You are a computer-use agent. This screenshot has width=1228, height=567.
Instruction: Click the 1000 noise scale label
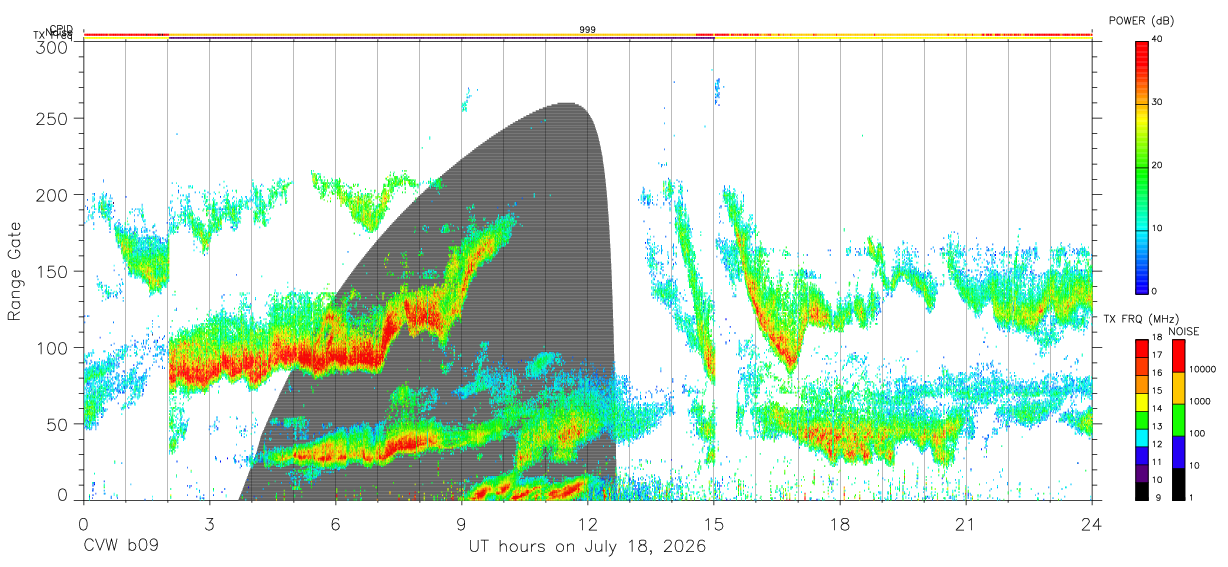[1201, 401]
